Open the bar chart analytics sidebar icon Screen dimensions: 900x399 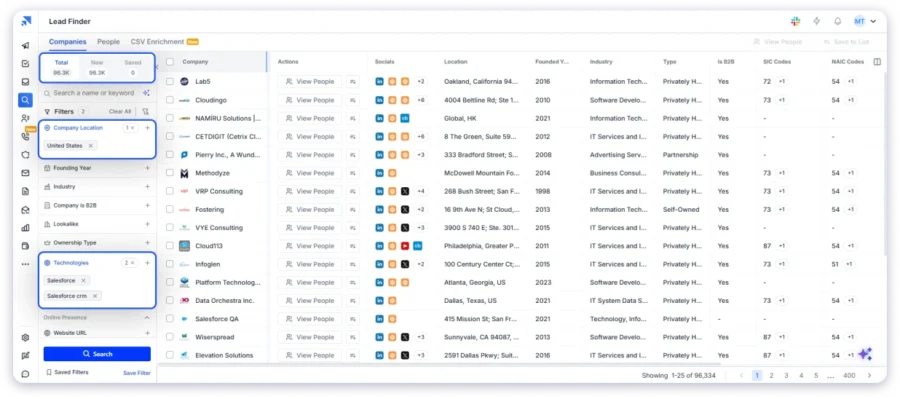(x=25, y=227)
